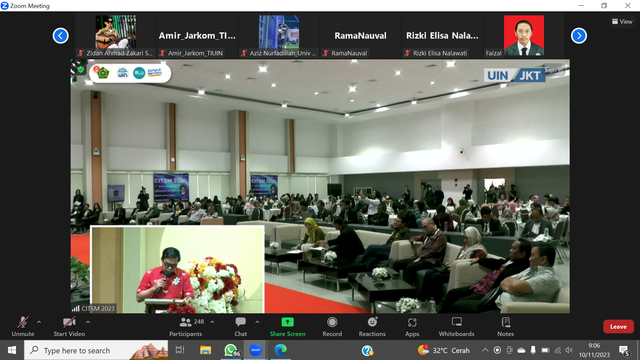This screenshot has height=360, width=640.
Task: Click the microphone tray icon
Action: click(x=533, y=350)
